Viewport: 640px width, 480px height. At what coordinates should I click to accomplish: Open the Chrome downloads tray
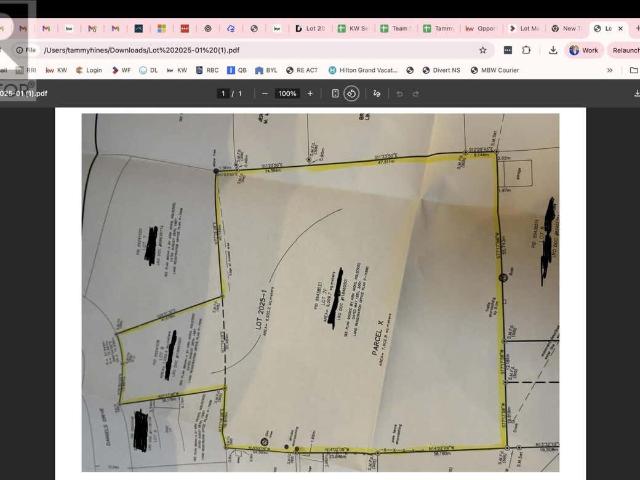click(x=553, y=50)
